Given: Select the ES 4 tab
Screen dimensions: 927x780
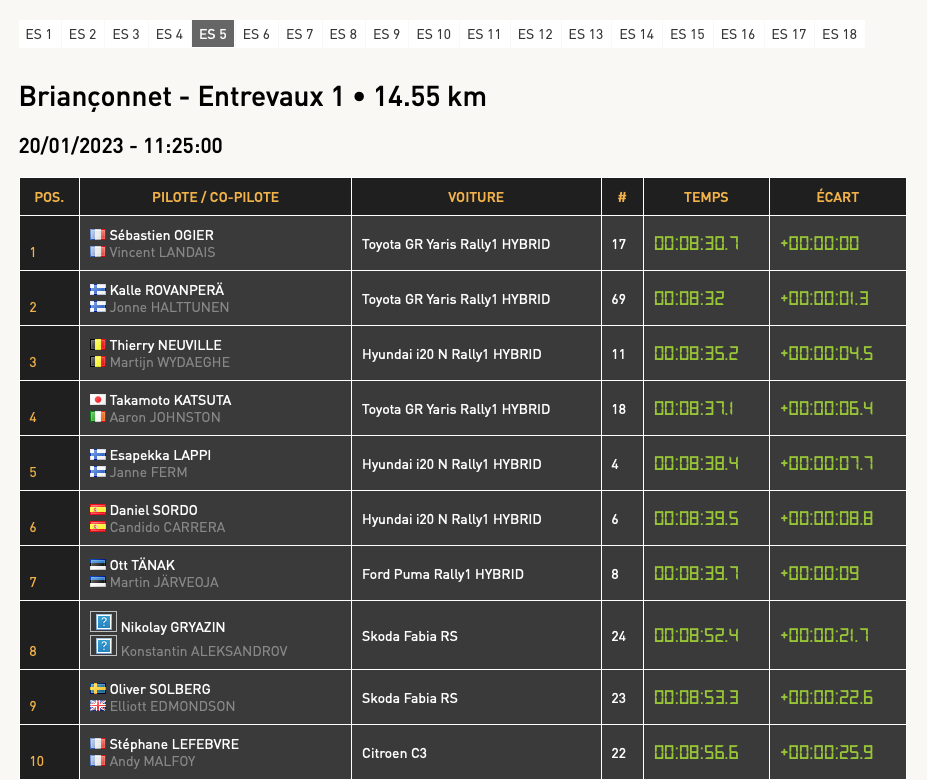Looking at the screenshot, I should pos(169,34).
